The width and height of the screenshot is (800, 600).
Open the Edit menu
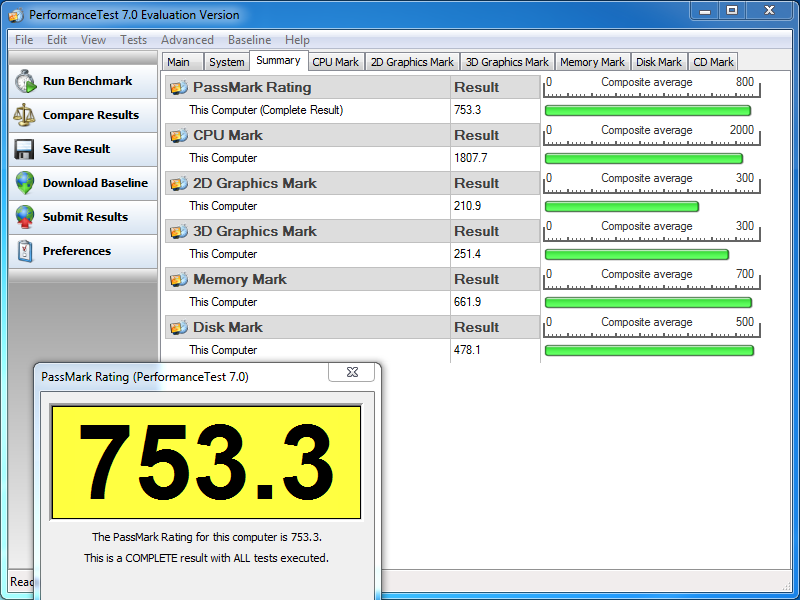[x=57, y=40]
